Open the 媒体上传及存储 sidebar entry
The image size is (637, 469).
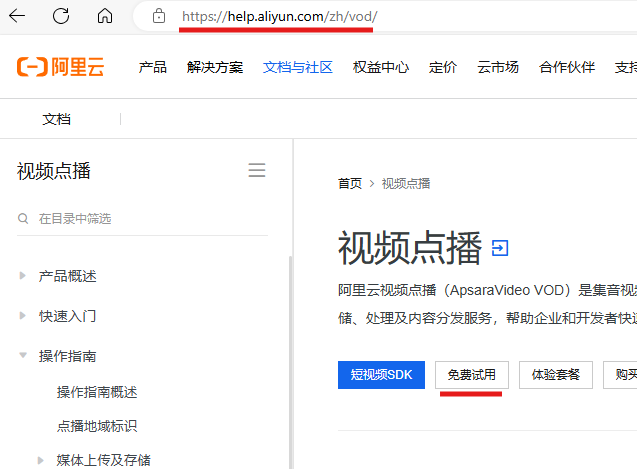click(x=104, y=460)
